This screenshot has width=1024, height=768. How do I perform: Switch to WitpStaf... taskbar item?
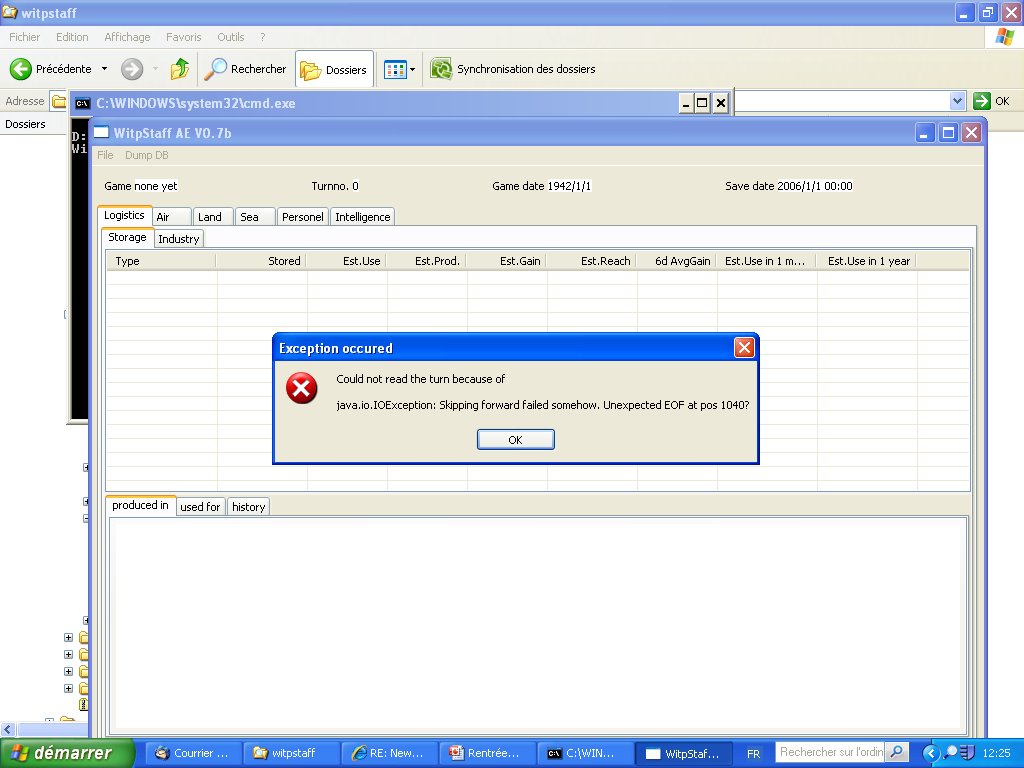point(683,753)
